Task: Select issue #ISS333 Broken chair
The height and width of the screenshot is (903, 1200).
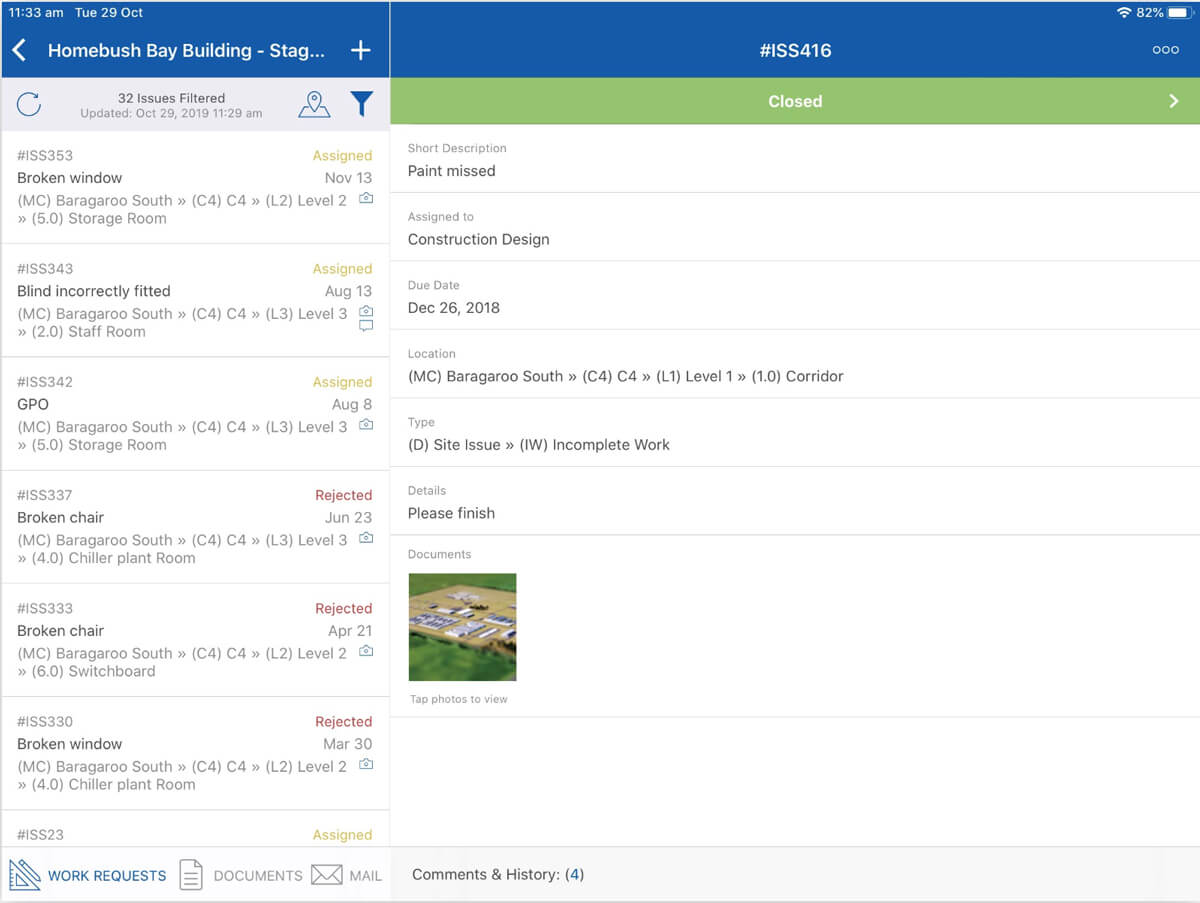Action: point(195,640)
